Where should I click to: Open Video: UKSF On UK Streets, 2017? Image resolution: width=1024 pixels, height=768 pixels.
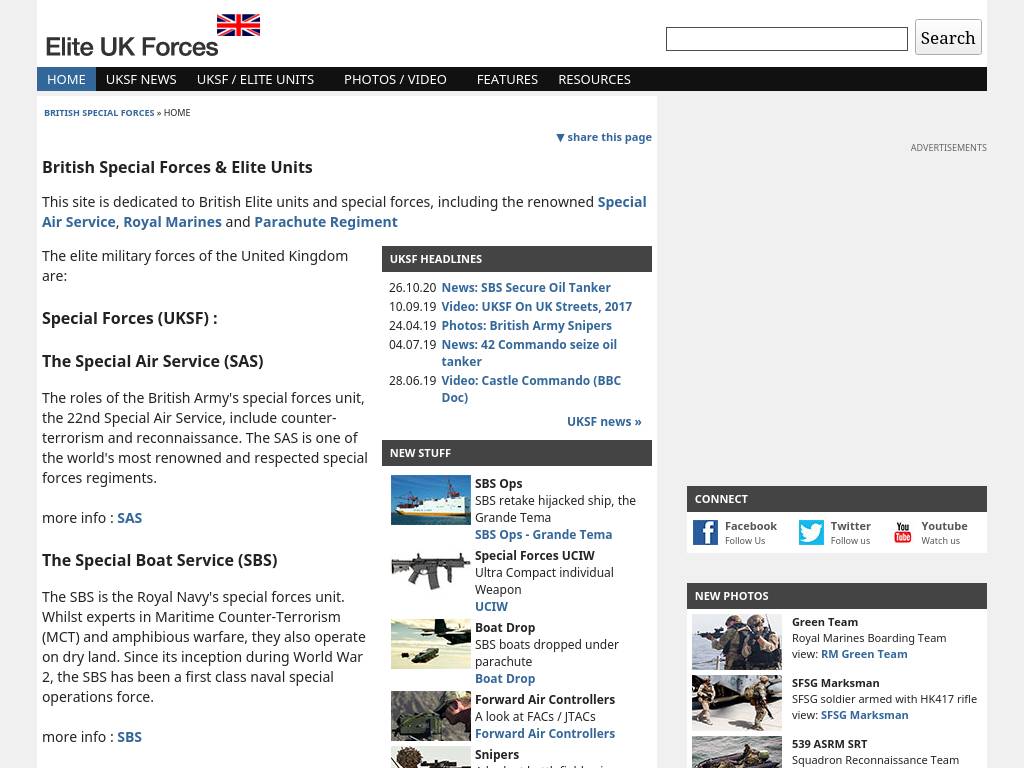(537, 306)
